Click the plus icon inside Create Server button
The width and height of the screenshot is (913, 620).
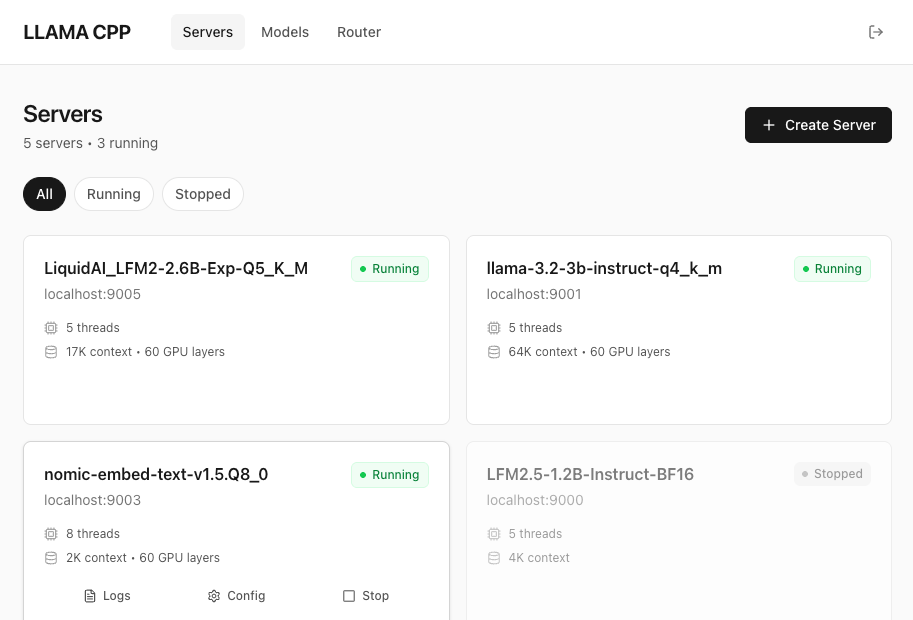click(x=768, y=125)
